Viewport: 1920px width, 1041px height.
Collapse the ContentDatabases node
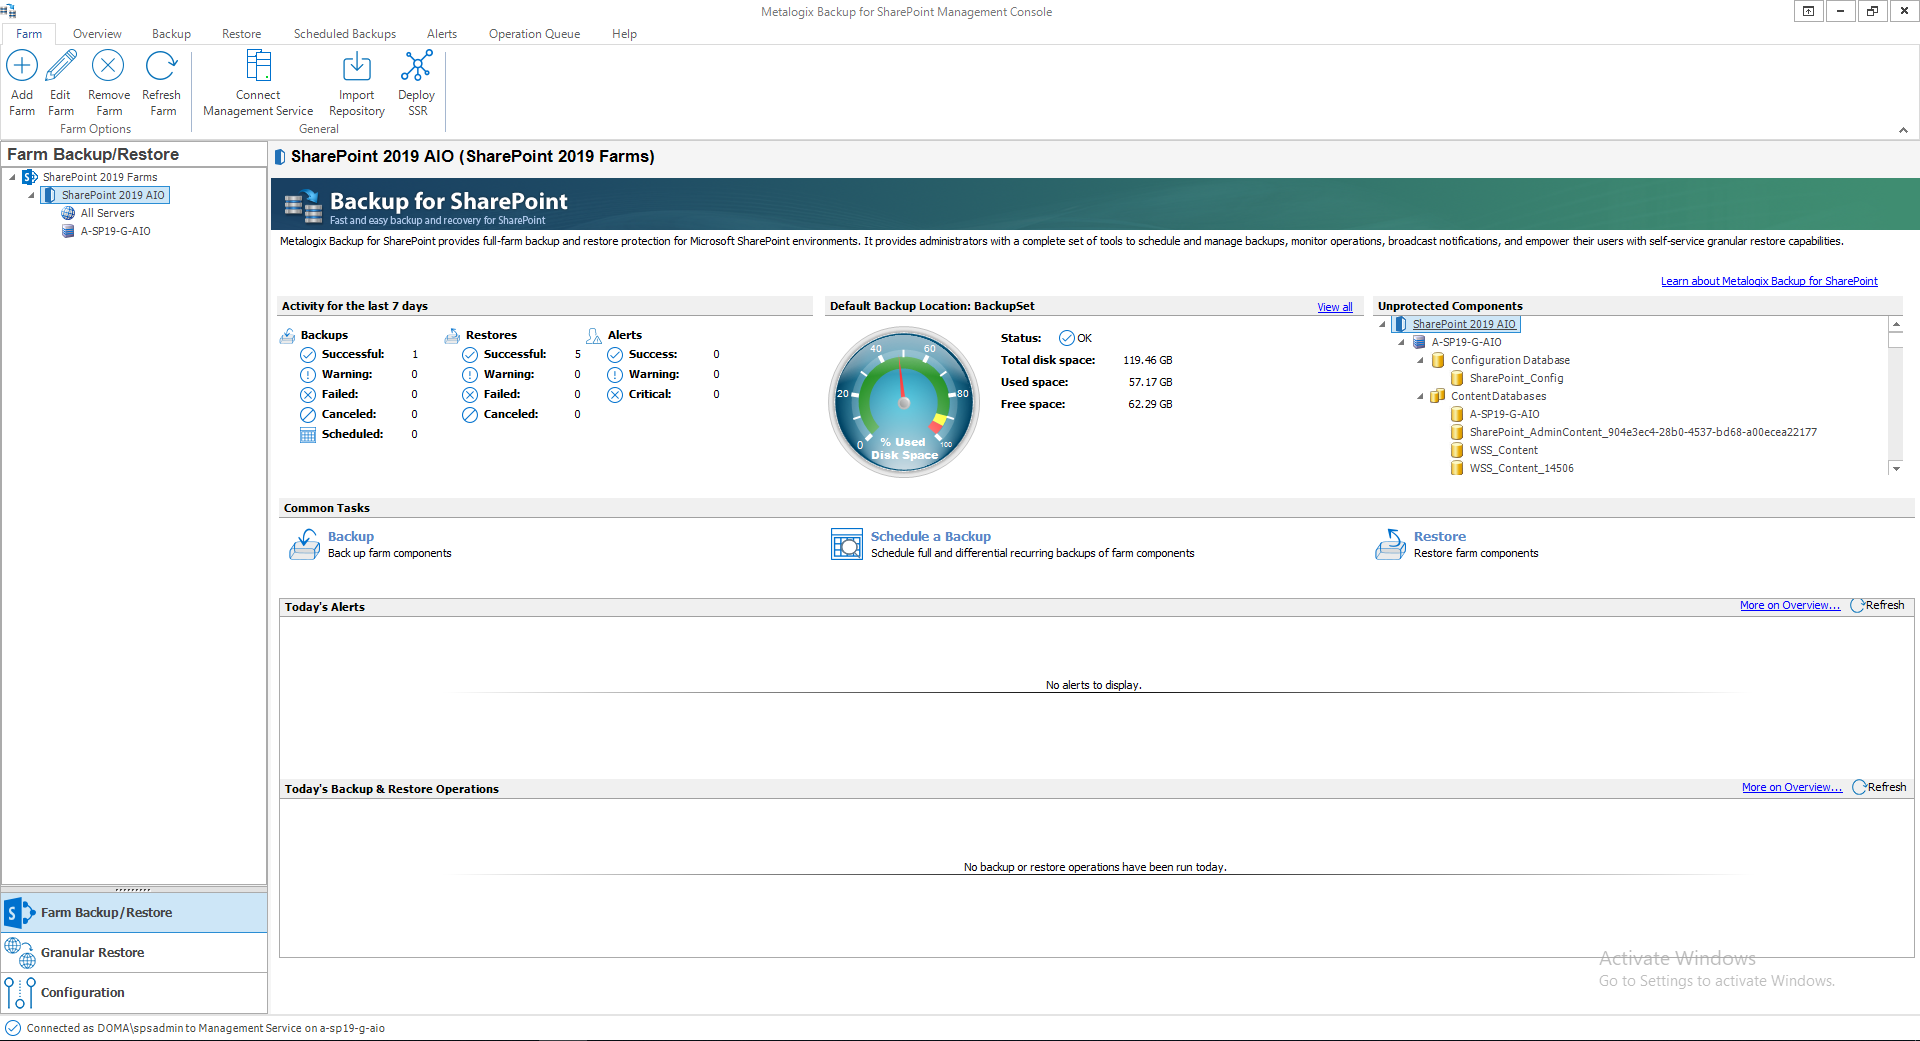tap(1420, 397)
